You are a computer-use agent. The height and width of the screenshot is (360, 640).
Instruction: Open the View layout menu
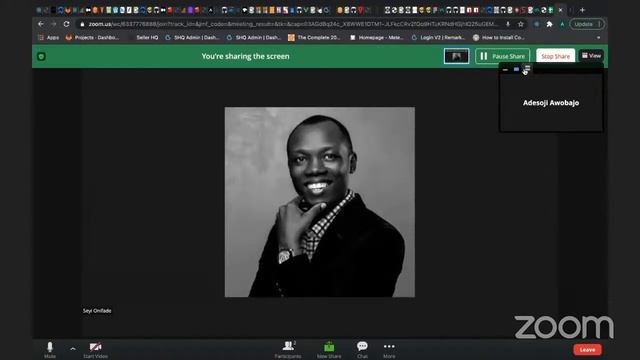tap(591, 56)
